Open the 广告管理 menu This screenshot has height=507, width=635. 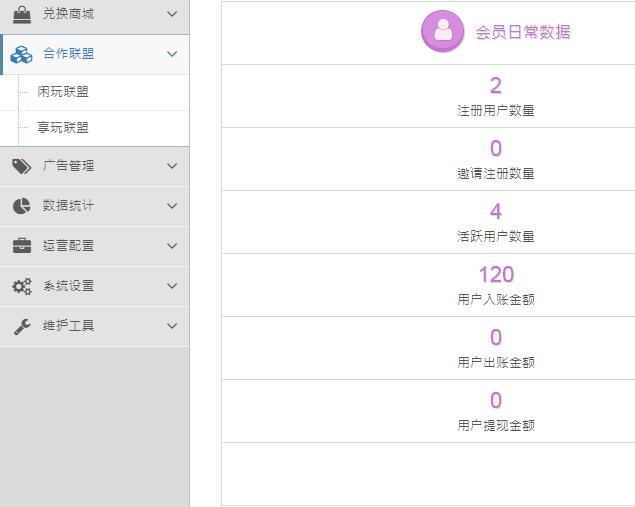pyautogui.click(x=95, y=166)
